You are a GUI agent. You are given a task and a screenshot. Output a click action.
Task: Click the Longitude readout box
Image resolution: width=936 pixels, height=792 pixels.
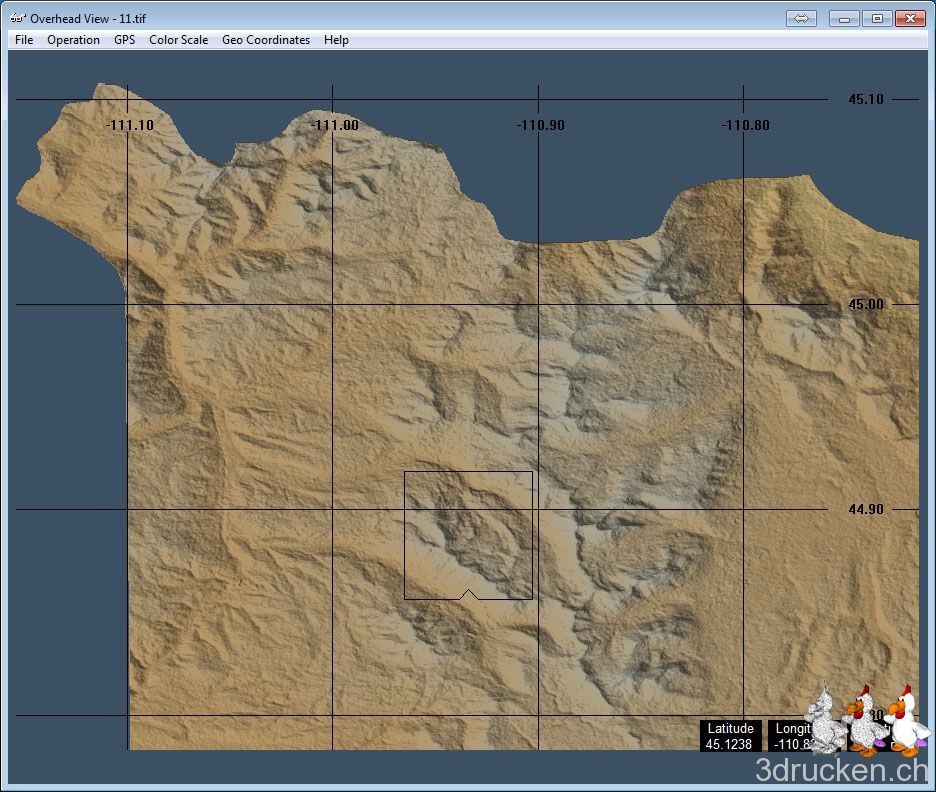click(x=790, y=736)
